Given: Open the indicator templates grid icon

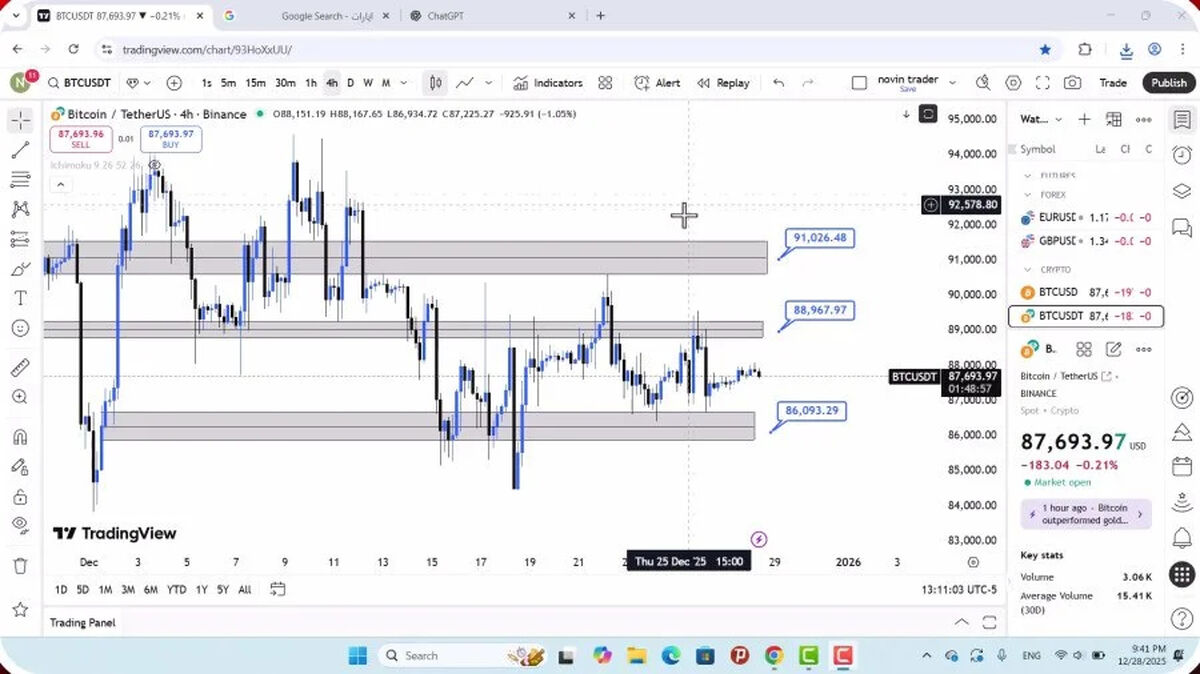Looking at the screenshot, I should tap(605, 83).
